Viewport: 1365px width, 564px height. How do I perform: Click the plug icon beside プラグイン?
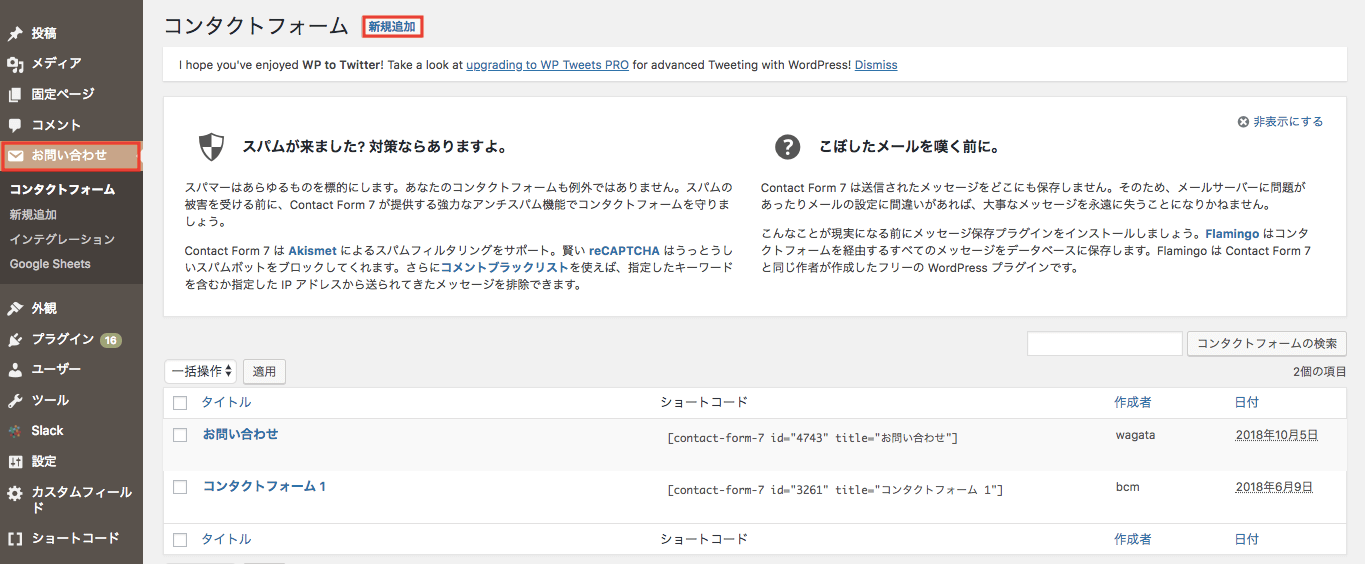click(x=15, y=340)
